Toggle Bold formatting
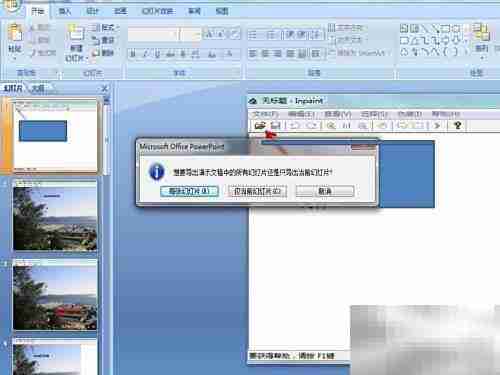This screenshot has height=375, width=500. pyautogui.click(x=133, y=54)
